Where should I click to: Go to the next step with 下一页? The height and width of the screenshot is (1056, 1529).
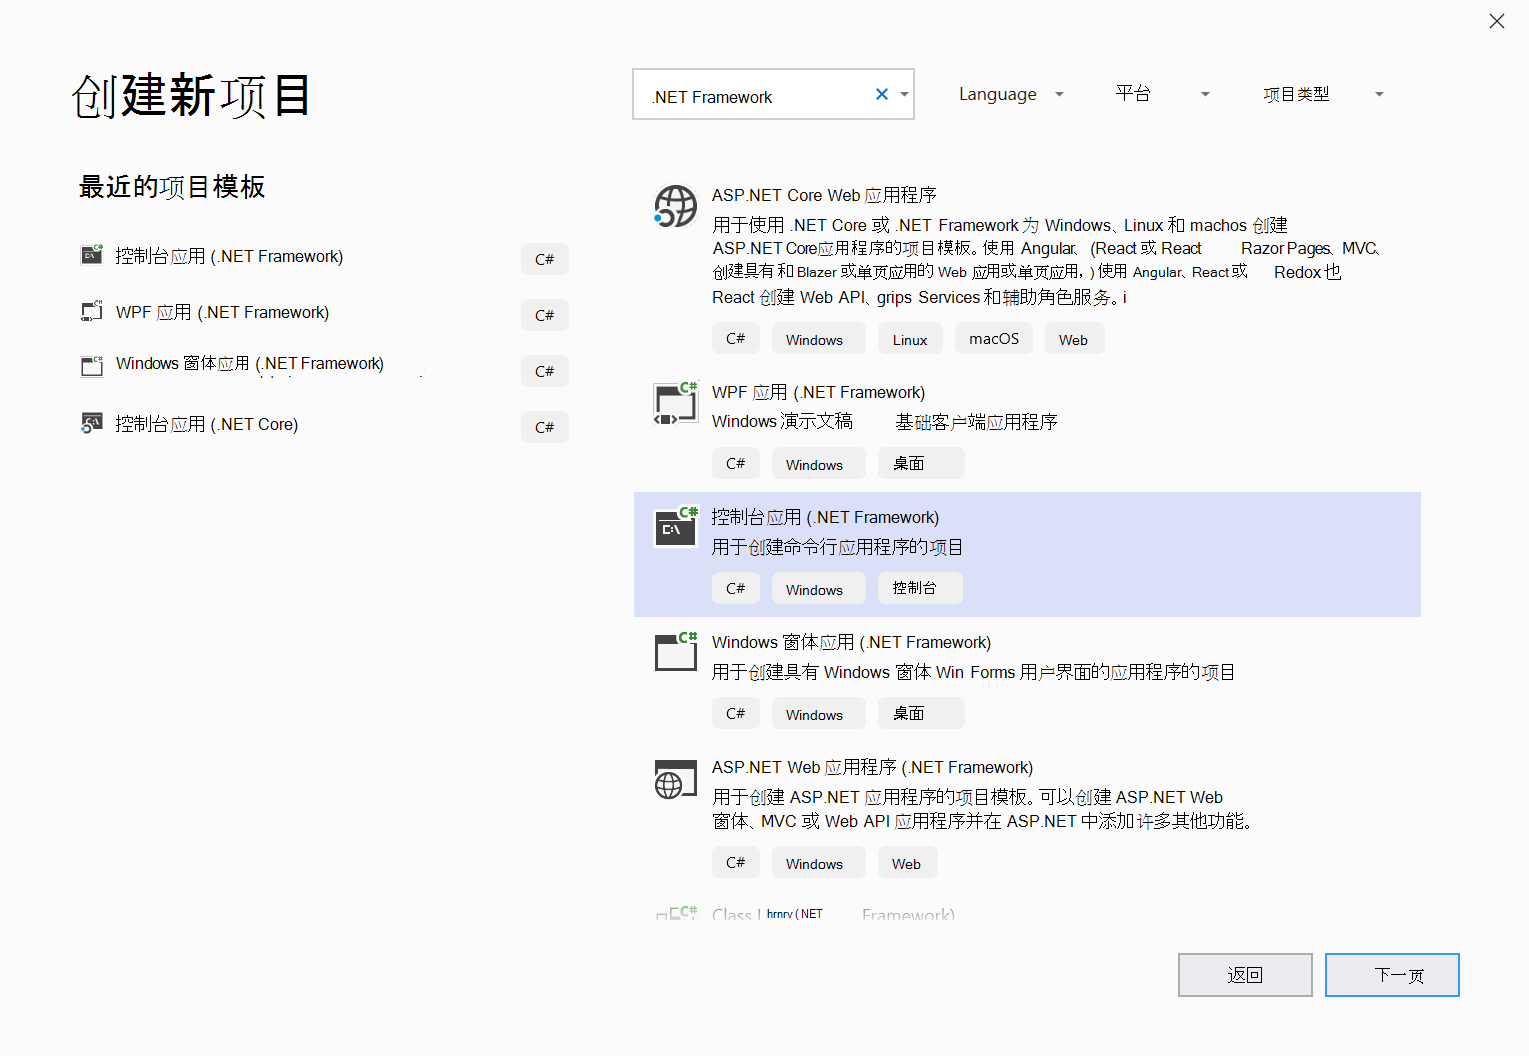[1392, 975]
